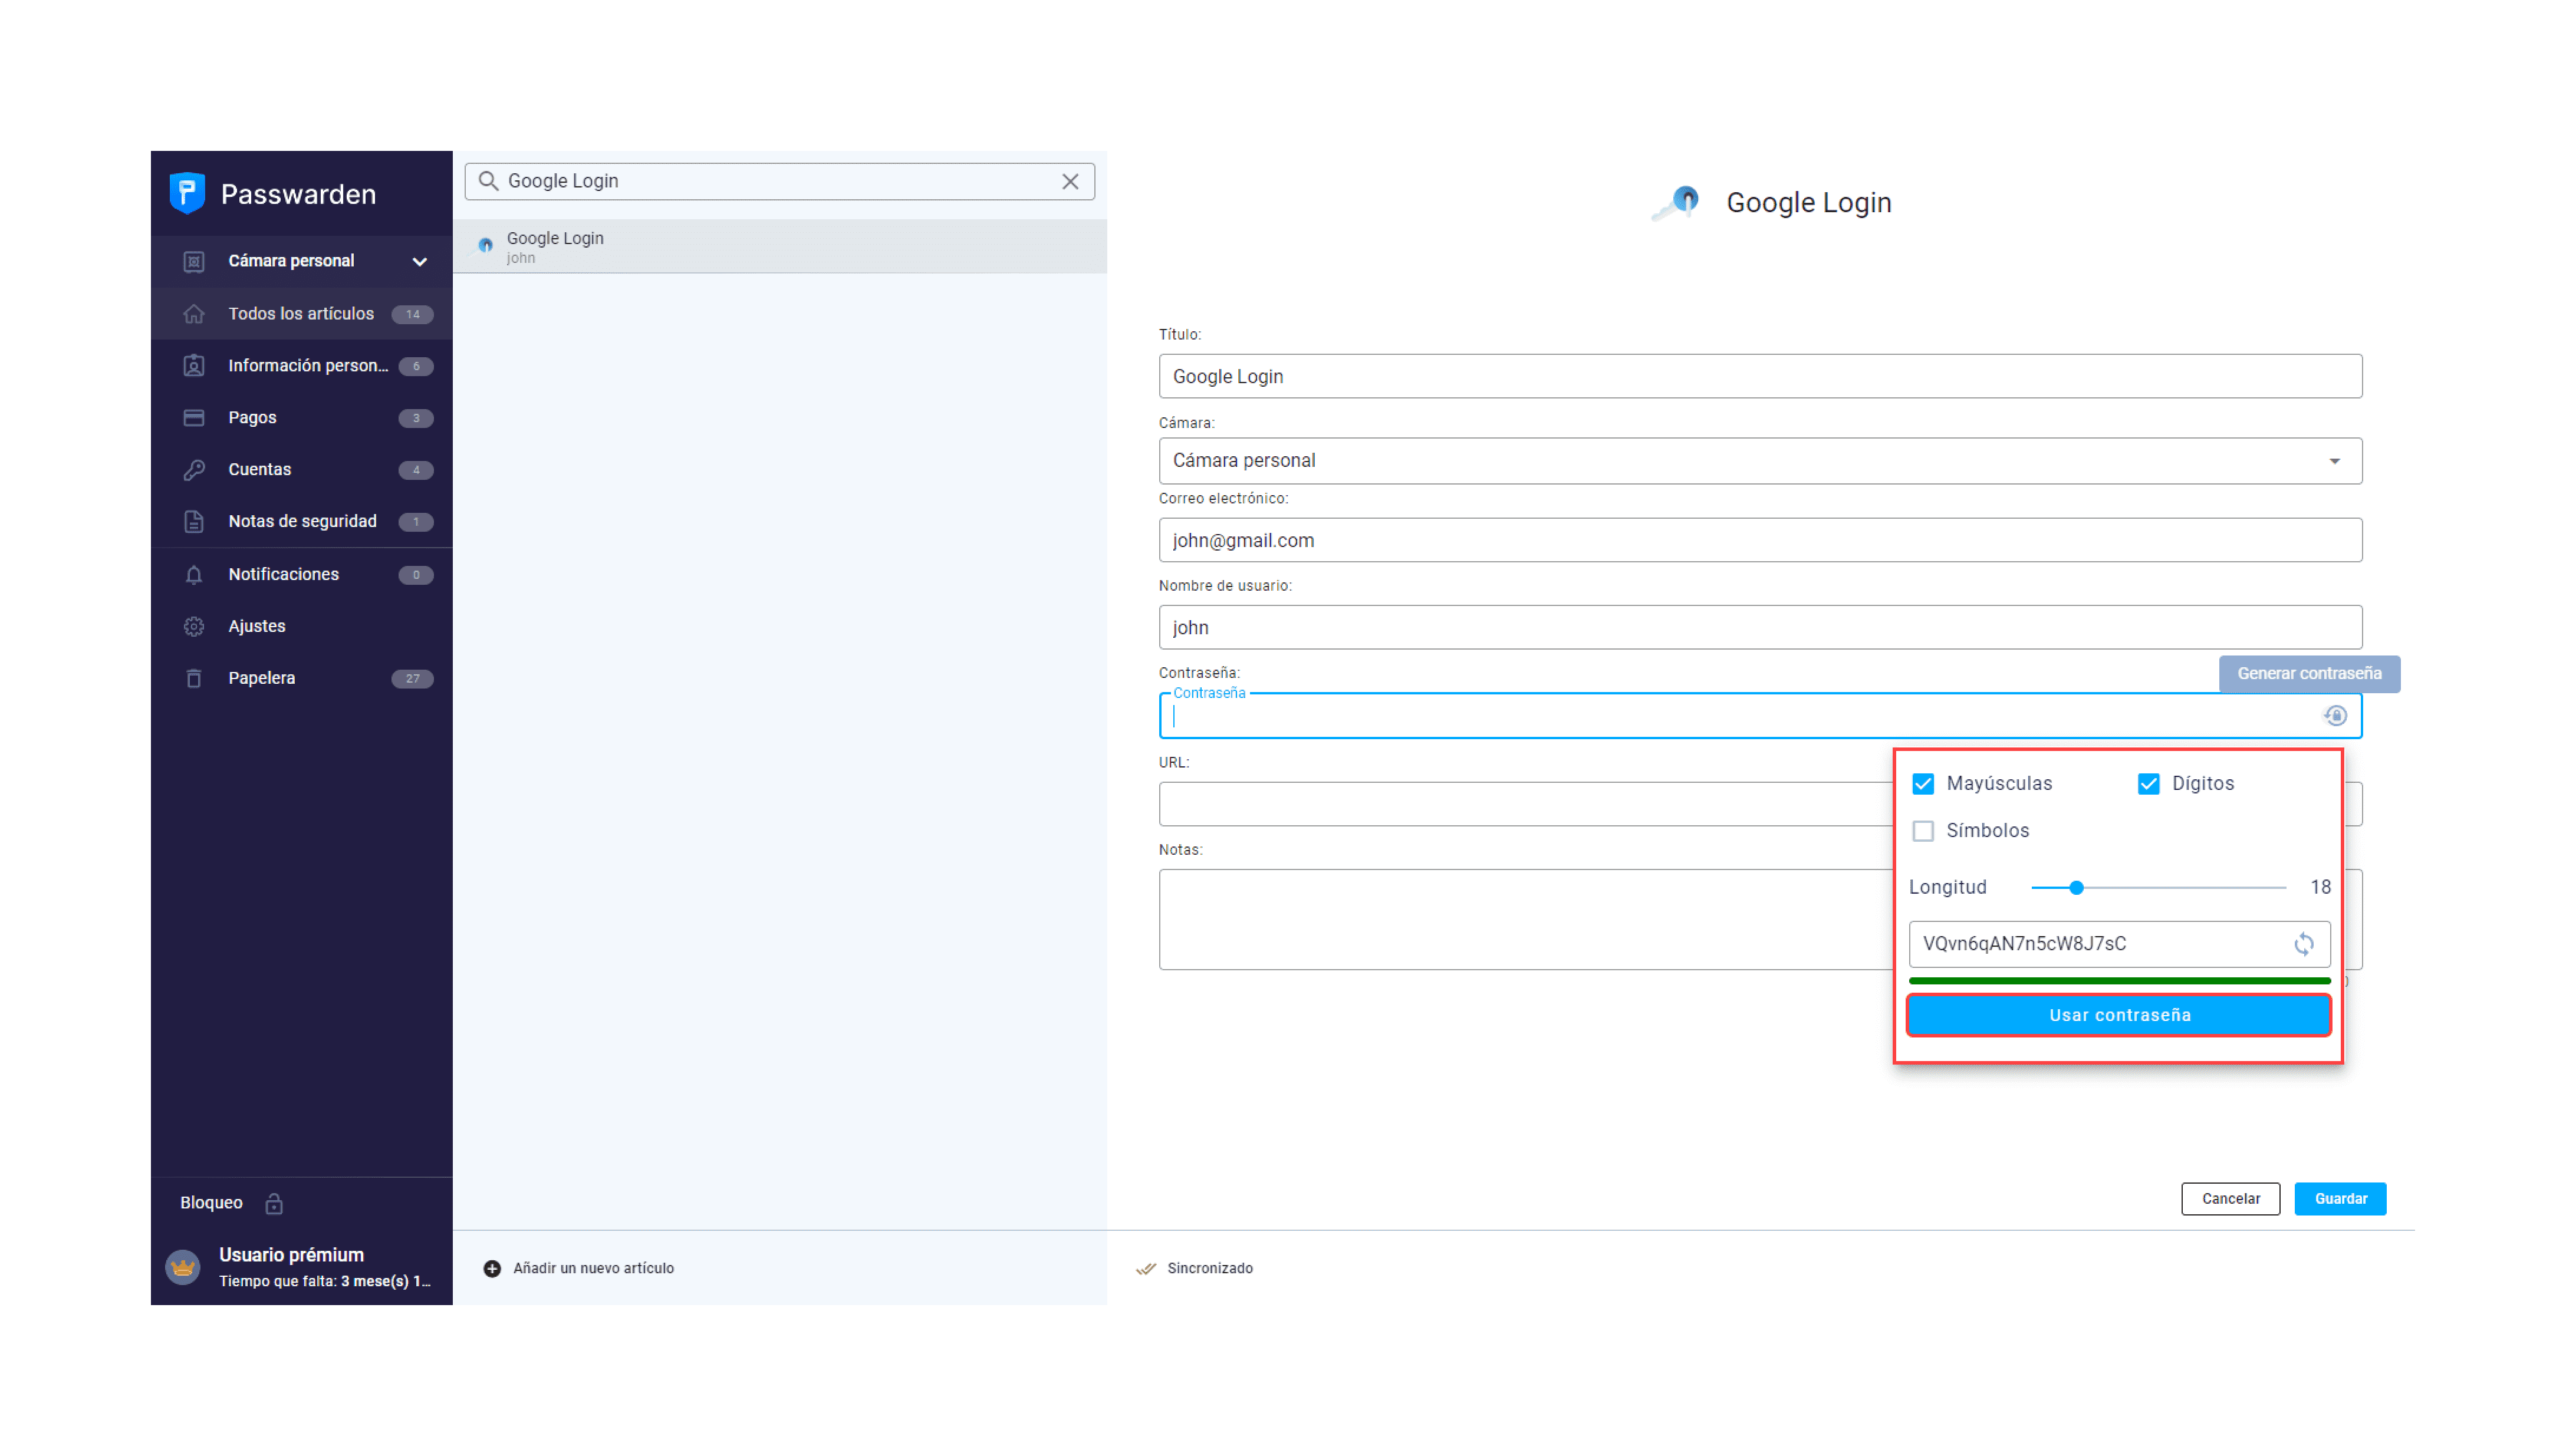Screen dimensions: 2566x1456
Task: Go to Ajustes in the sidebar
Action: (x=256, y=626)
